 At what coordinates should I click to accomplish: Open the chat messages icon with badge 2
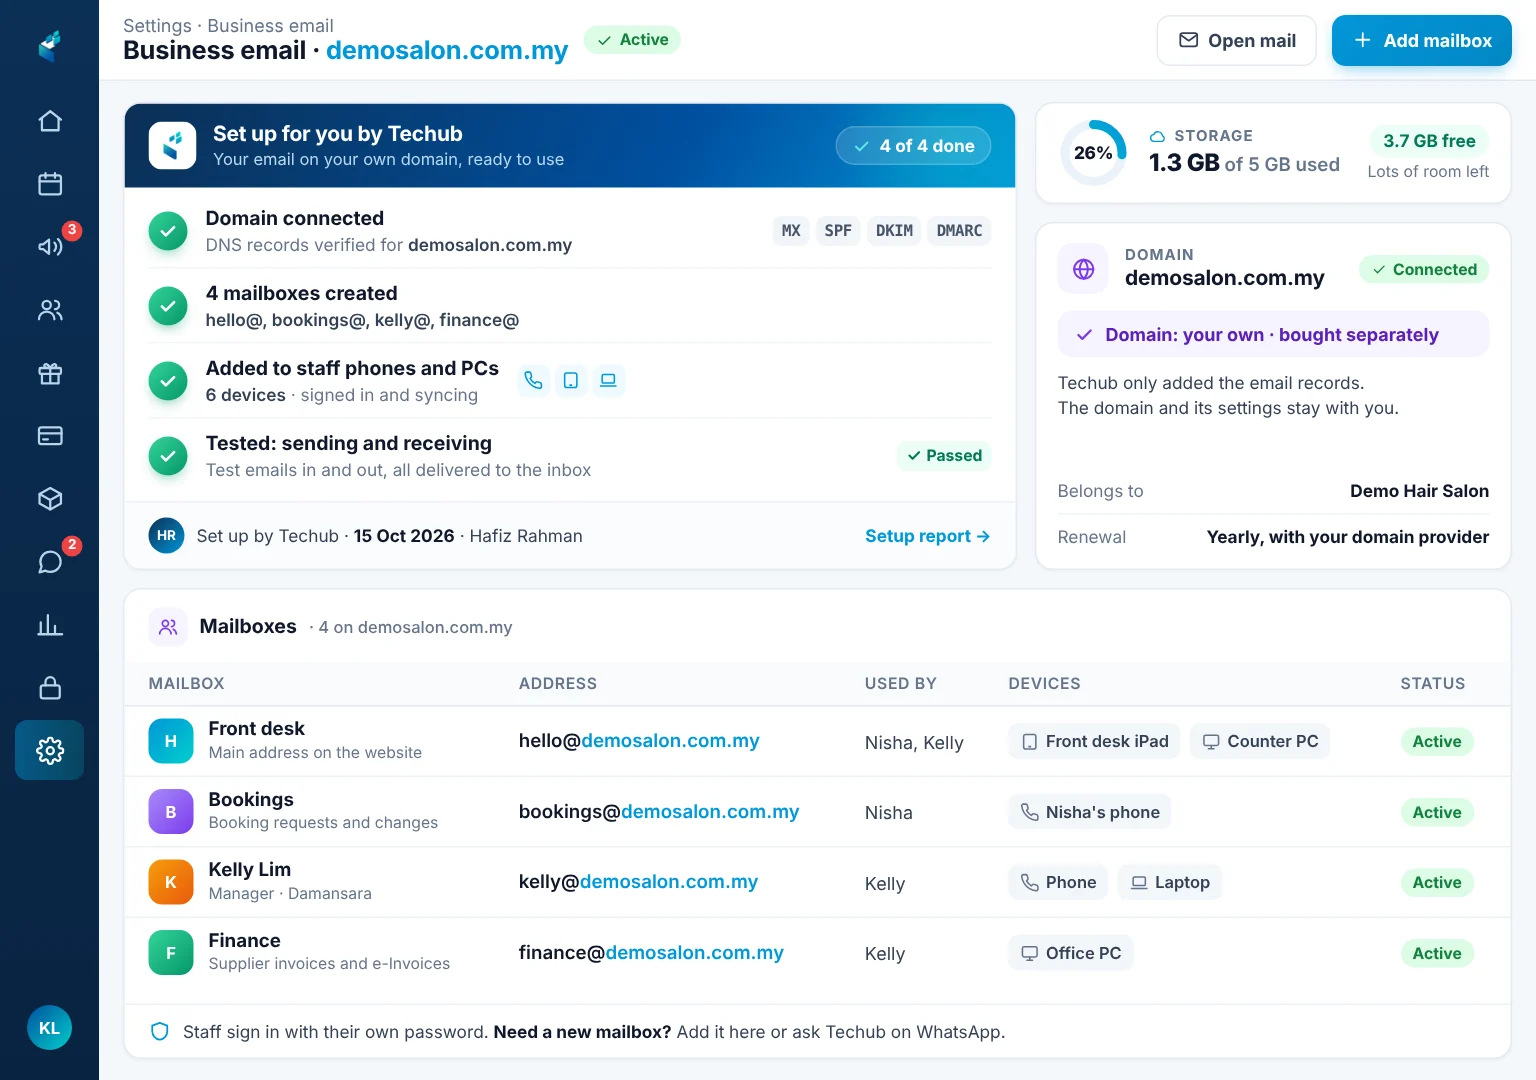(50, 562)
